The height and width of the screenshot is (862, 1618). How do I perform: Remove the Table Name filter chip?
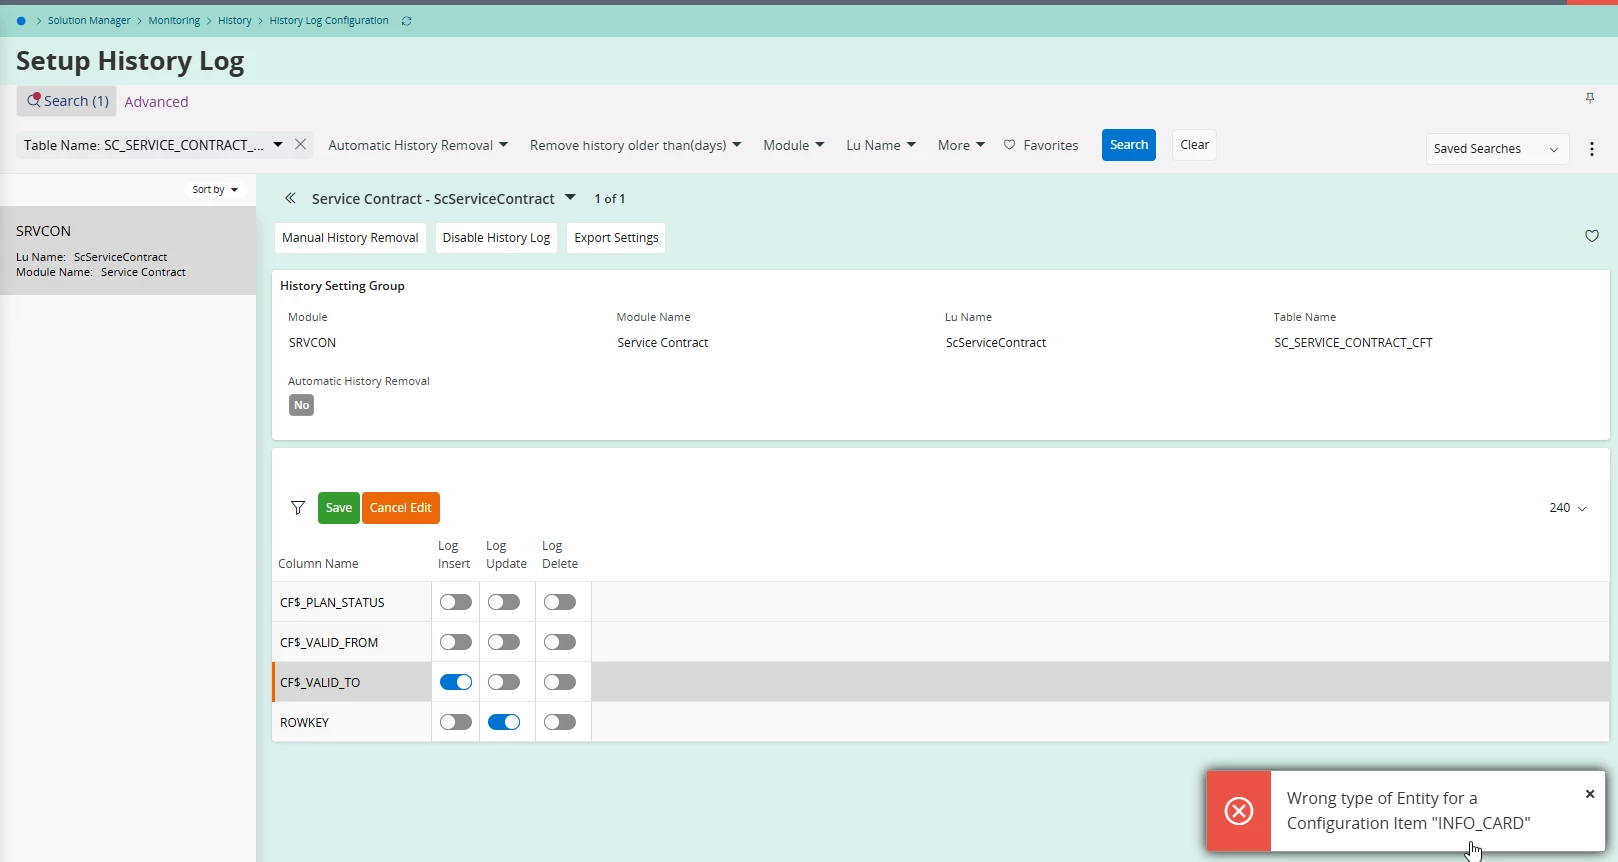coord(300,145)
